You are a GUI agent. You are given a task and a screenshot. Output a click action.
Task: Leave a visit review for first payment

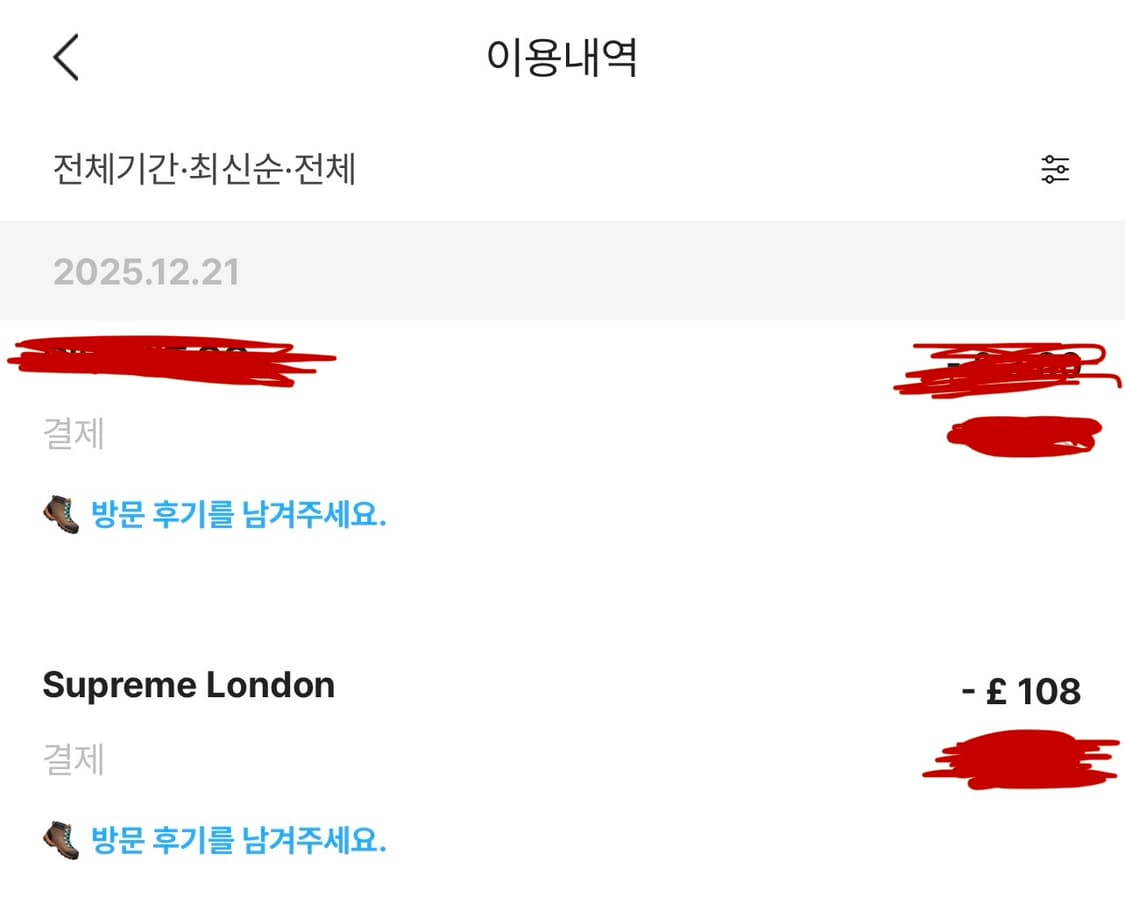[238, 516]
